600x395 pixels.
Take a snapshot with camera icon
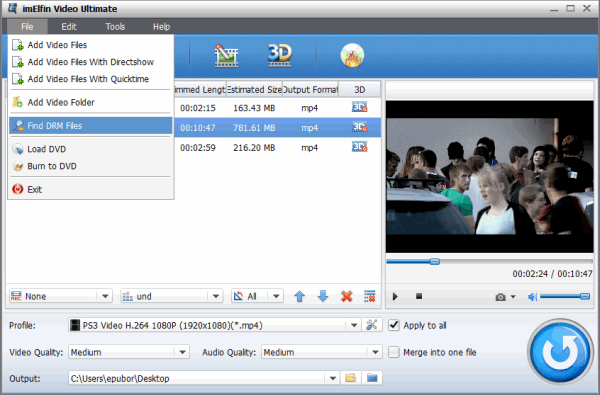(500, 297)
